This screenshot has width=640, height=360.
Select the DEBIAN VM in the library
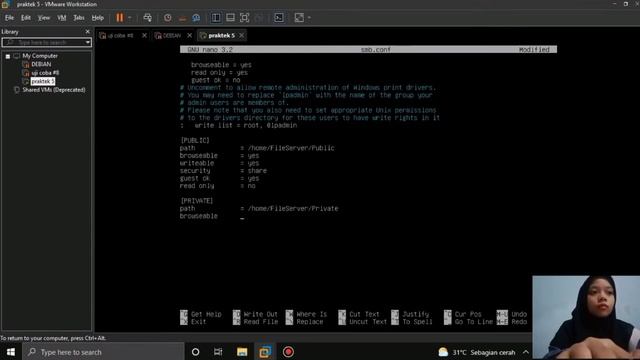41,64
